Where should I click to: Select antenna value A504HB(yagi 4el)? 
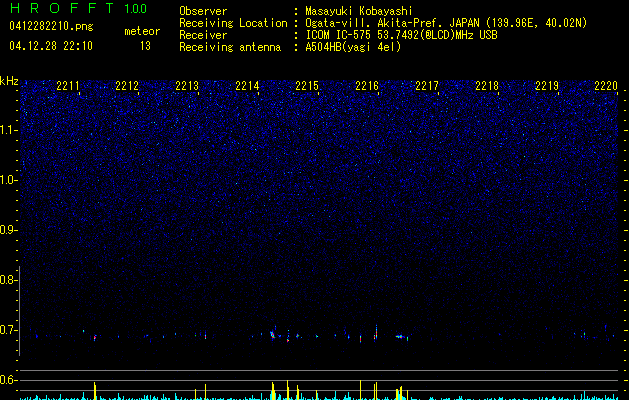point(353,47)
